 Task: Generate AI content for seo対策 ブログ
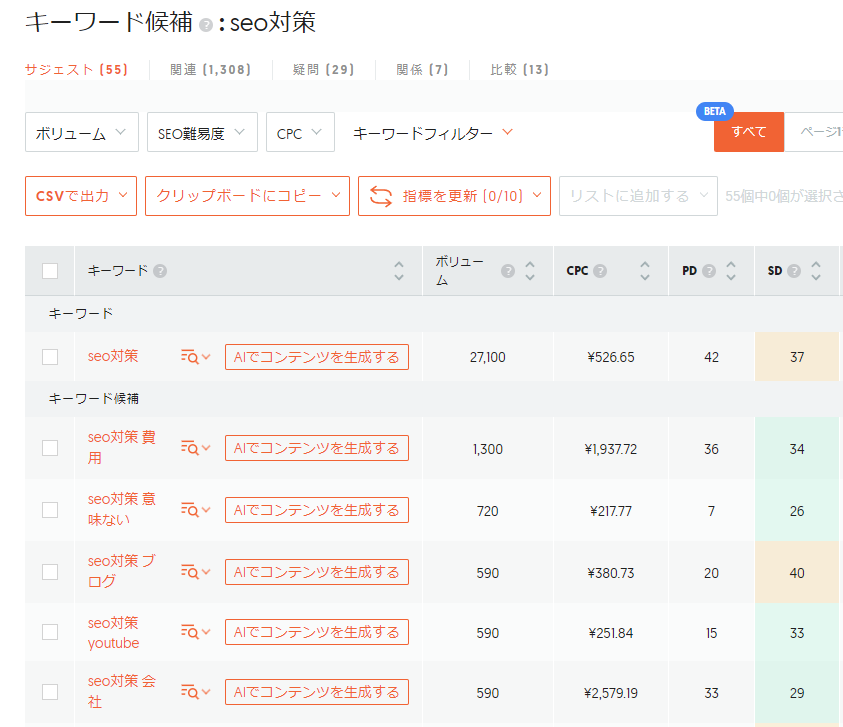[317, 572]
